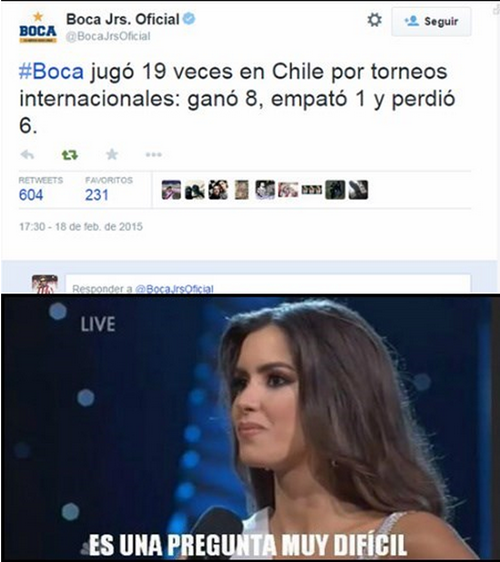View the 231 favoritos count
The width and height of the screenshot is (500, 562).
tap(97, 195)
